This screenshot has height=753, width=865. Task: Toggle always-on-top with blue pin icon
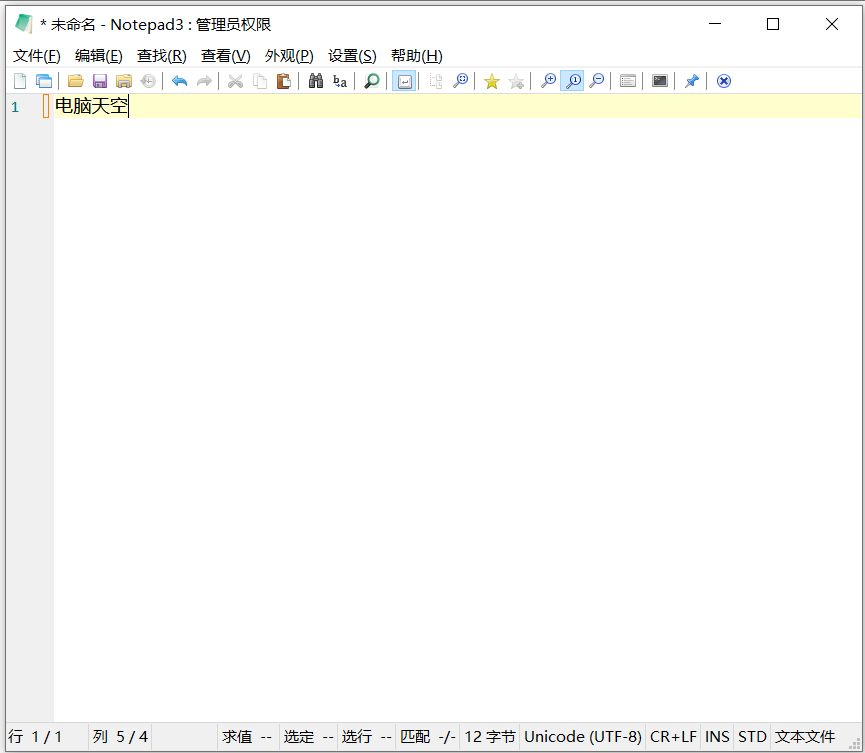coord(692,81)
